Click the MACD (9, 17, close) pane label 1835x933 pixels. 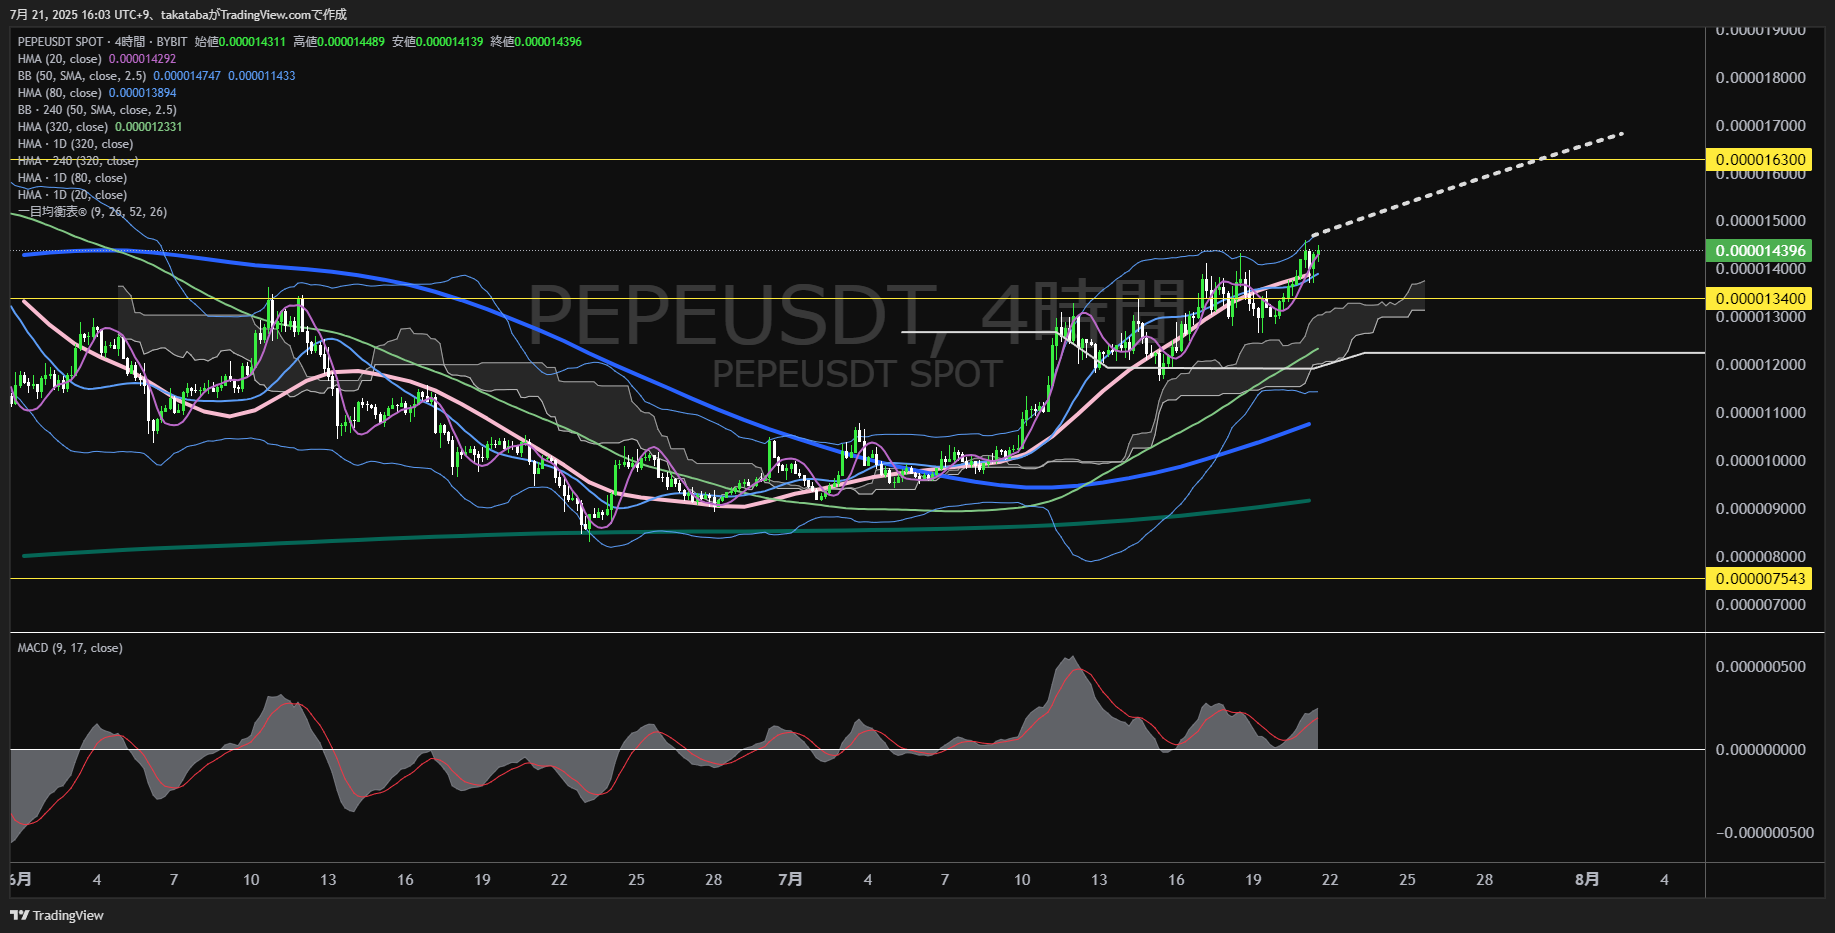(x=70, y=648)
